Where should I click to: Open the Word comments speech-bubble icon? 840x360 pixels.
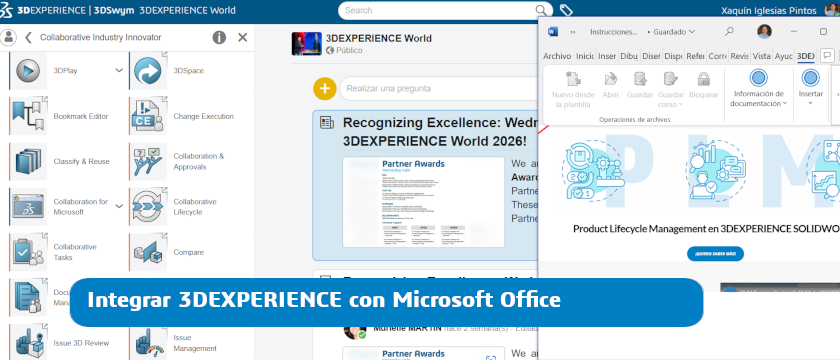tap(827, 56)
